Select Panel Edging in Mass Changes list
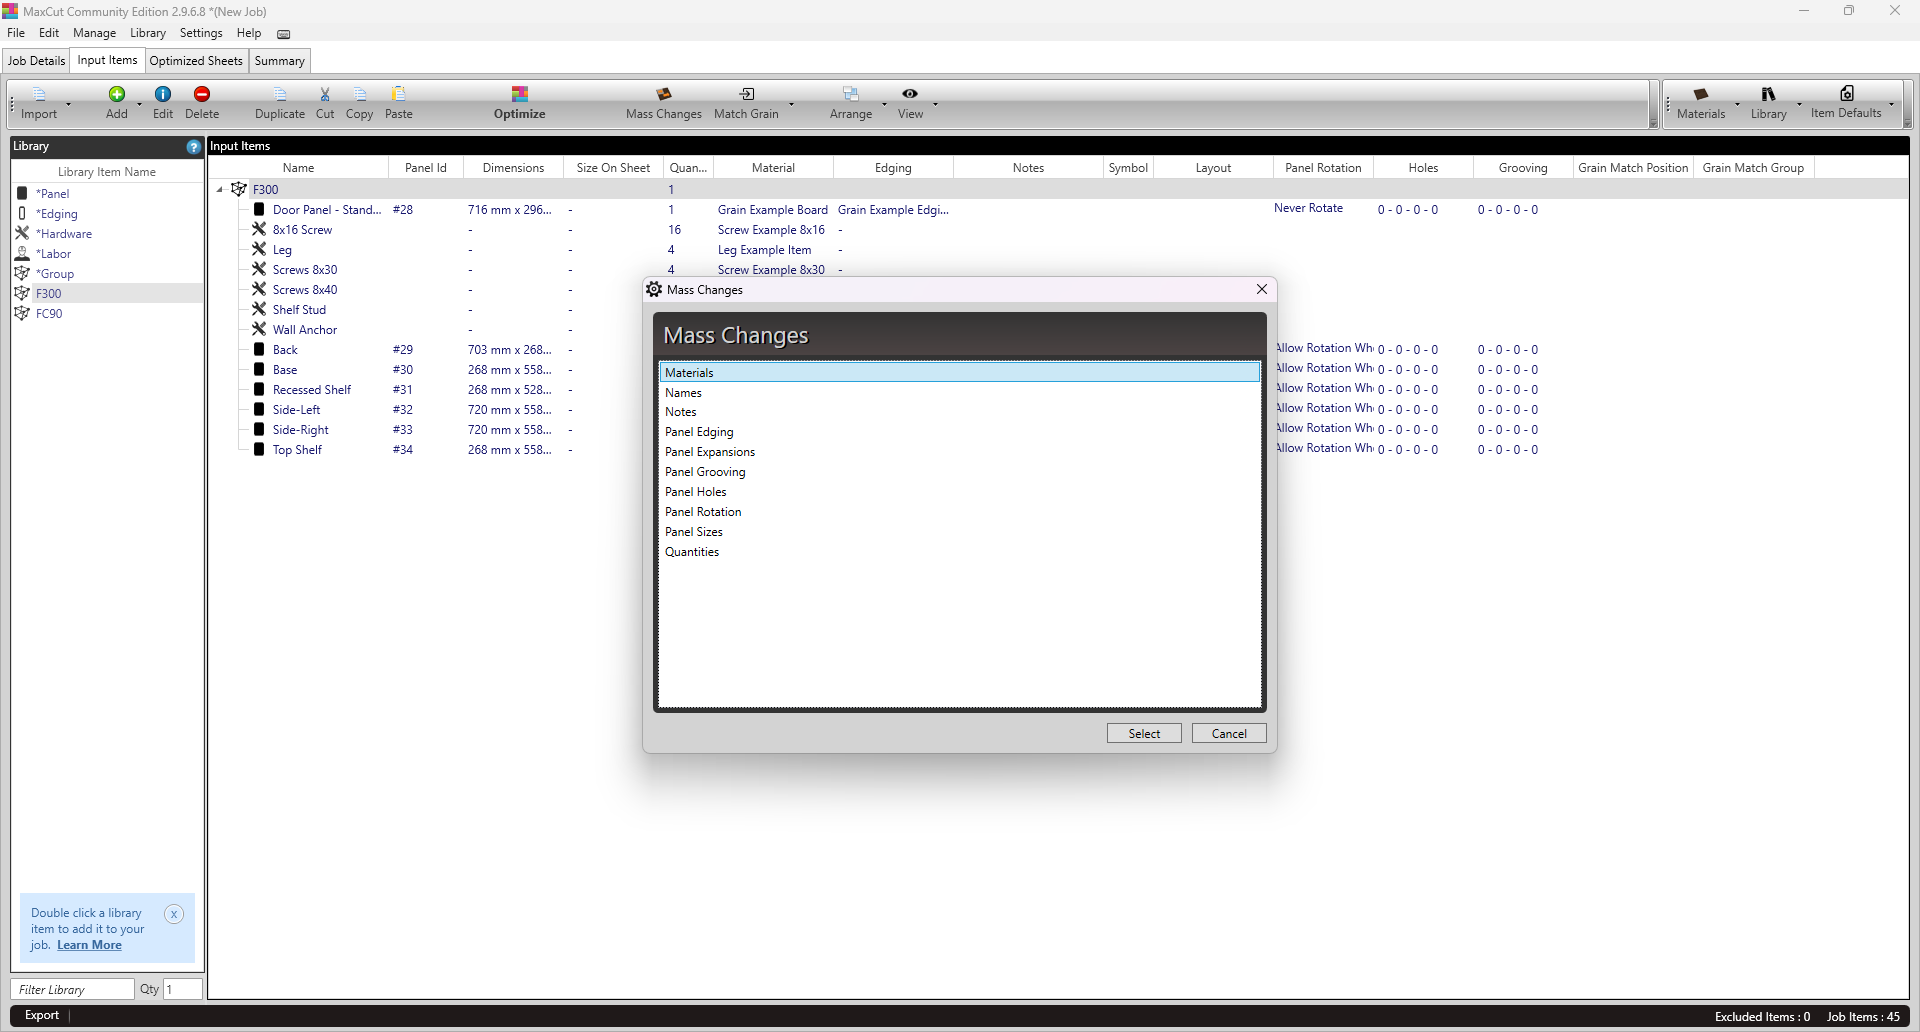This screenshot has width=1920, height=1032. click(x=959, y=432)
